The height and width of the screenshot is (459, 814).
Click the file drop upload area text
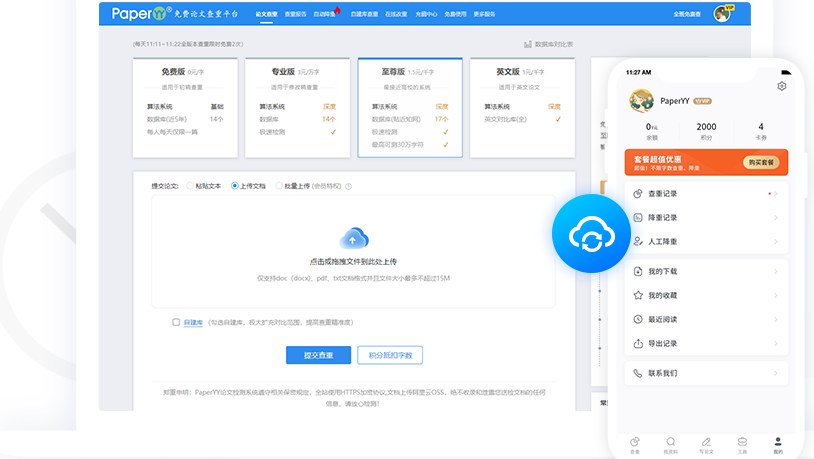354,262
